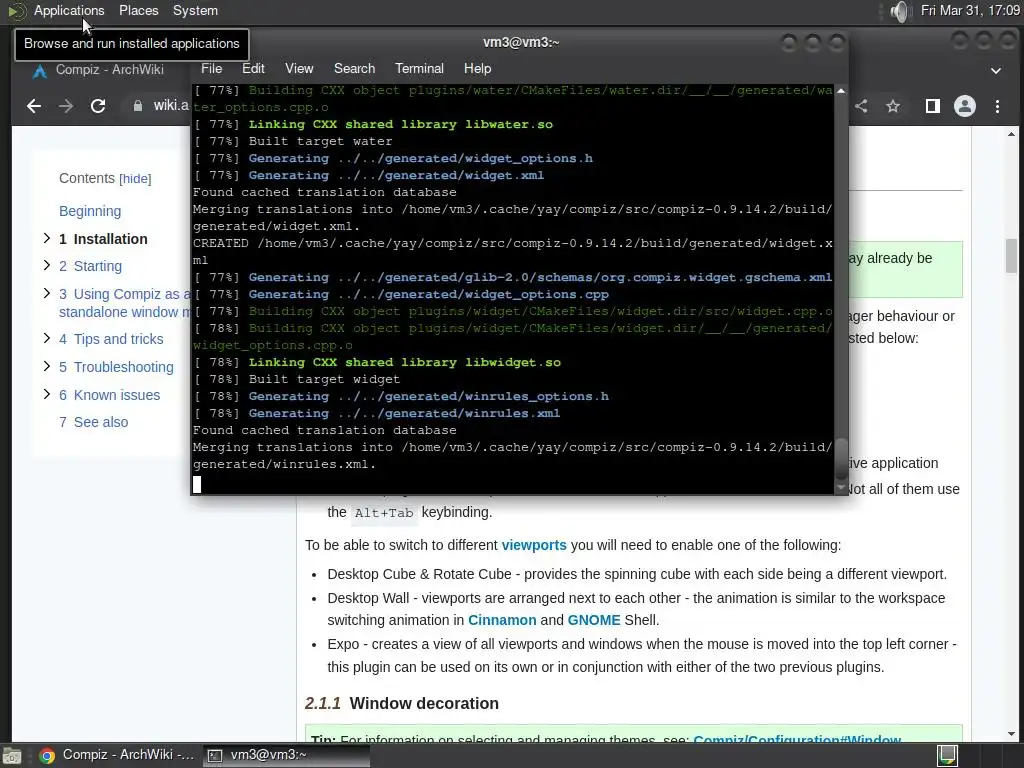
Task: Open Starting link in contents
Action: click(90, 266)
